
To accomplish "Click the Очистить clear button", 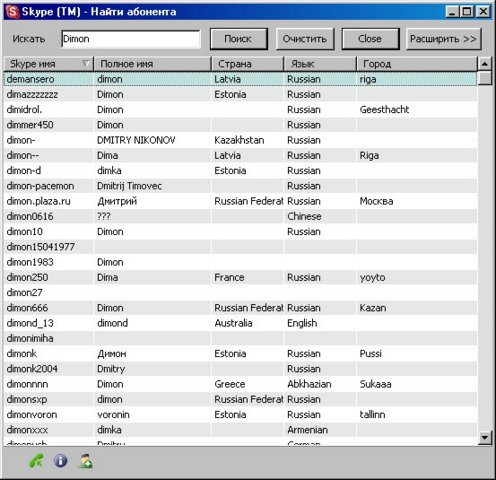I will tap(305, 39).
